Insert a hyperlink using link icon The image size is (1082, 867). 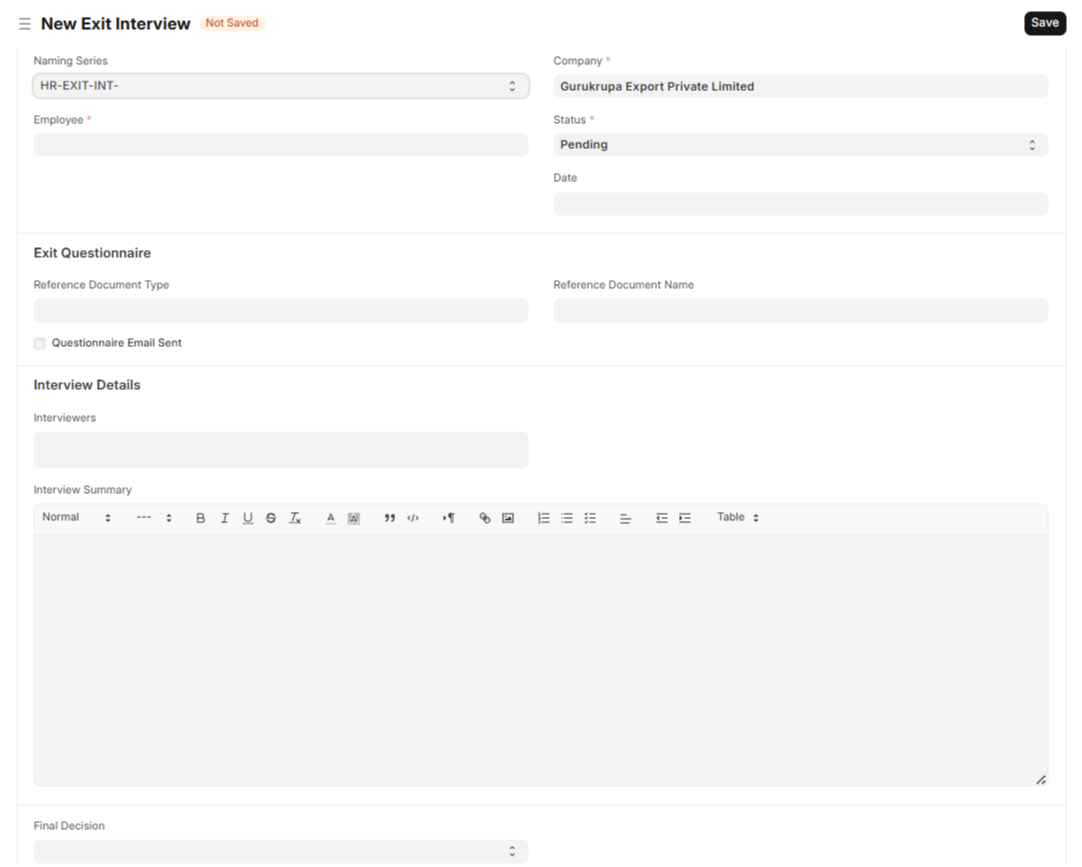(484, 518)
